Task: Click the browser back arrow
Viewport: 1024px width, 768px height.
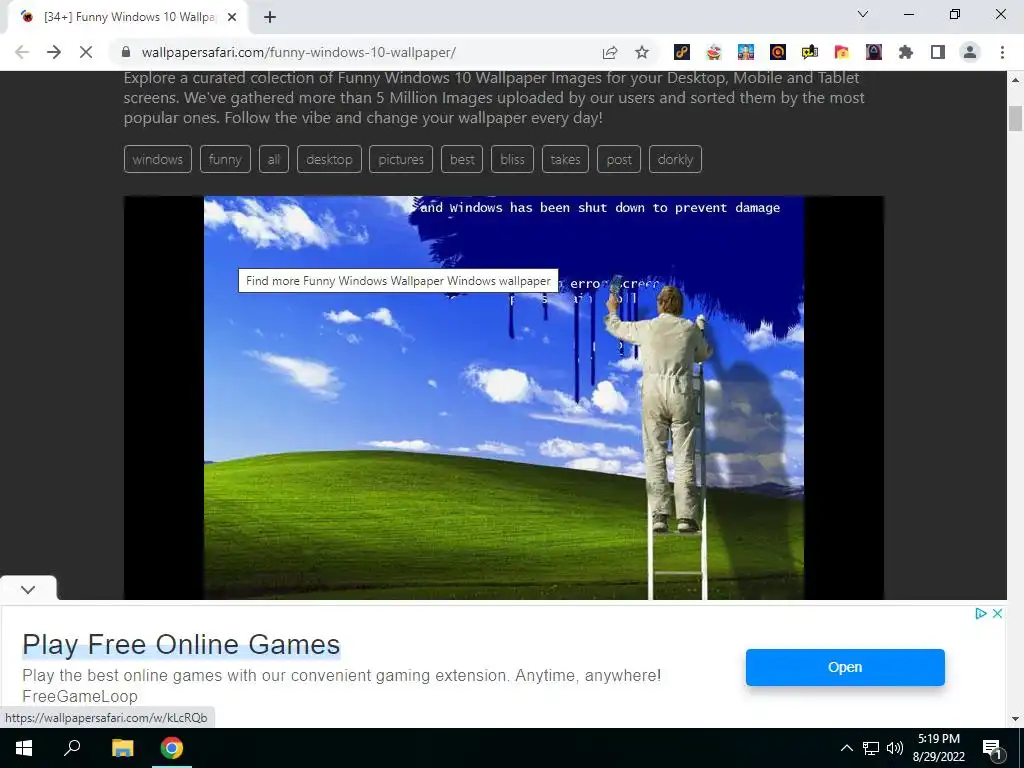Action: click(22, 52)
